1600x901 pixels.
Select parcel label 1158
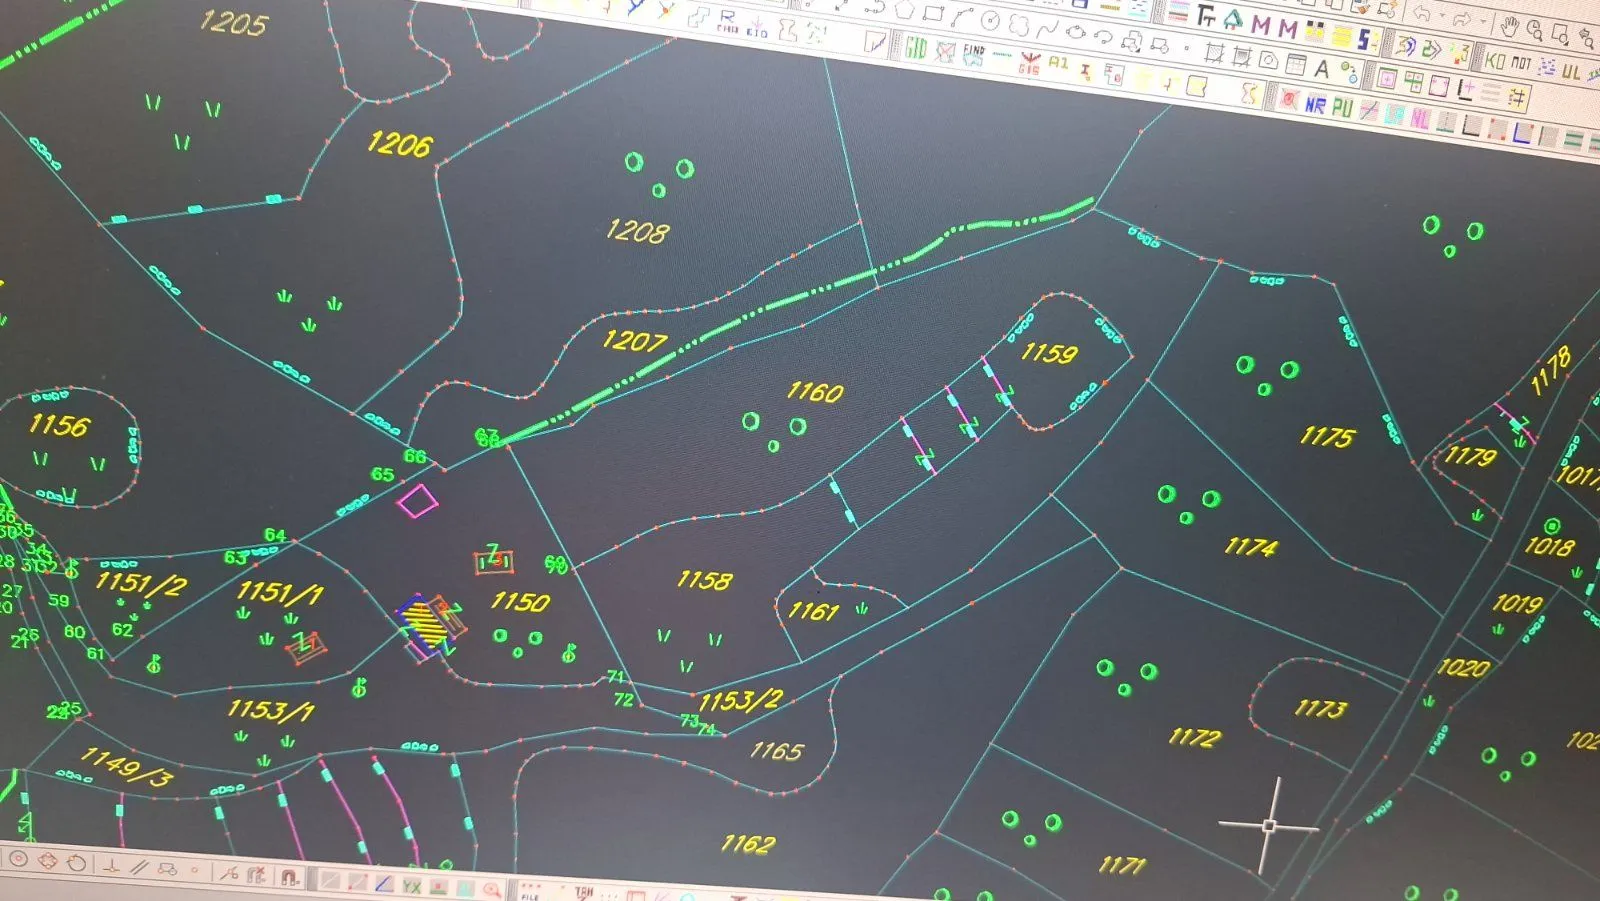tap(704, 580)
